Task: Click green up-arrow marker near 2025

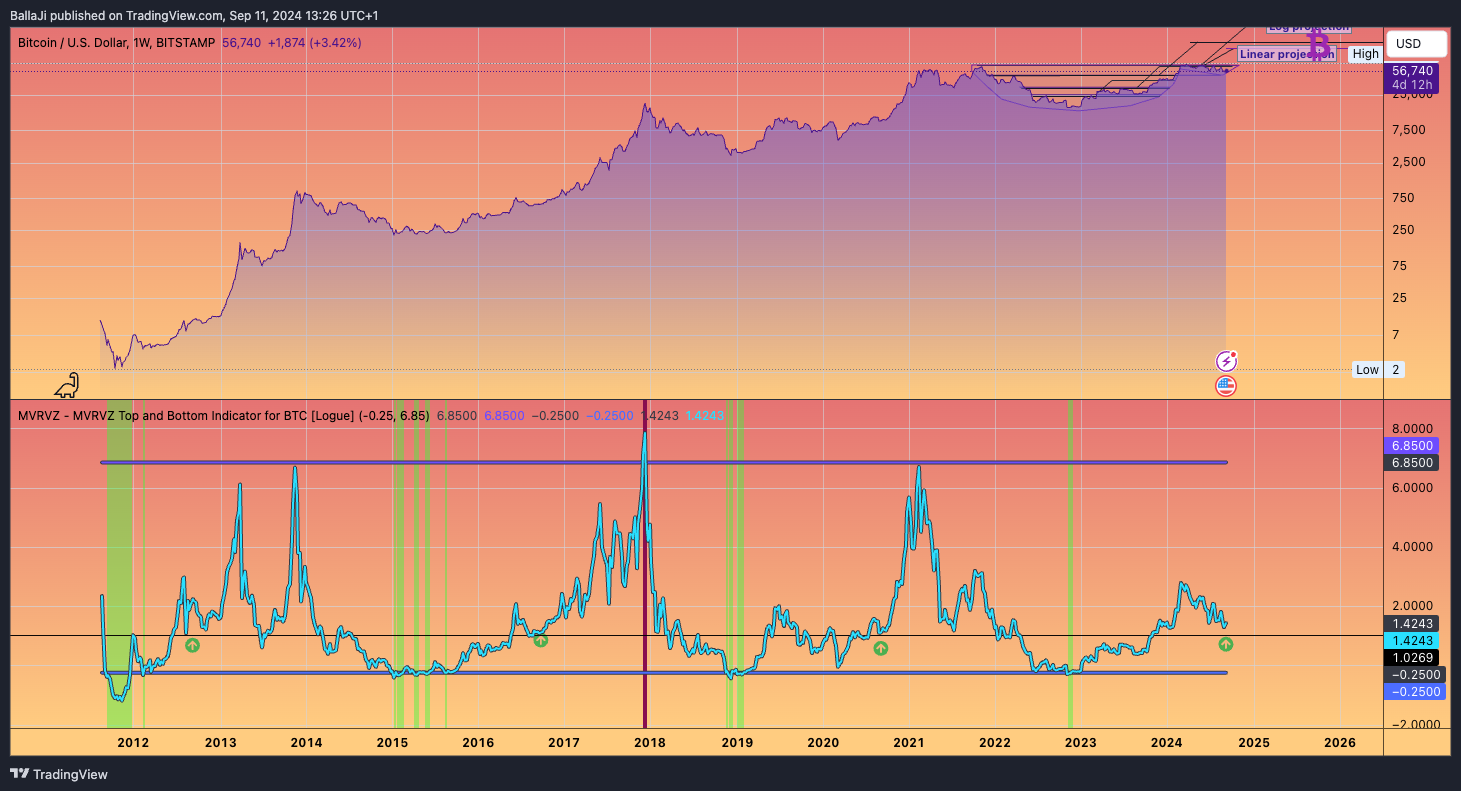Action: click(x=1226, y=644)
